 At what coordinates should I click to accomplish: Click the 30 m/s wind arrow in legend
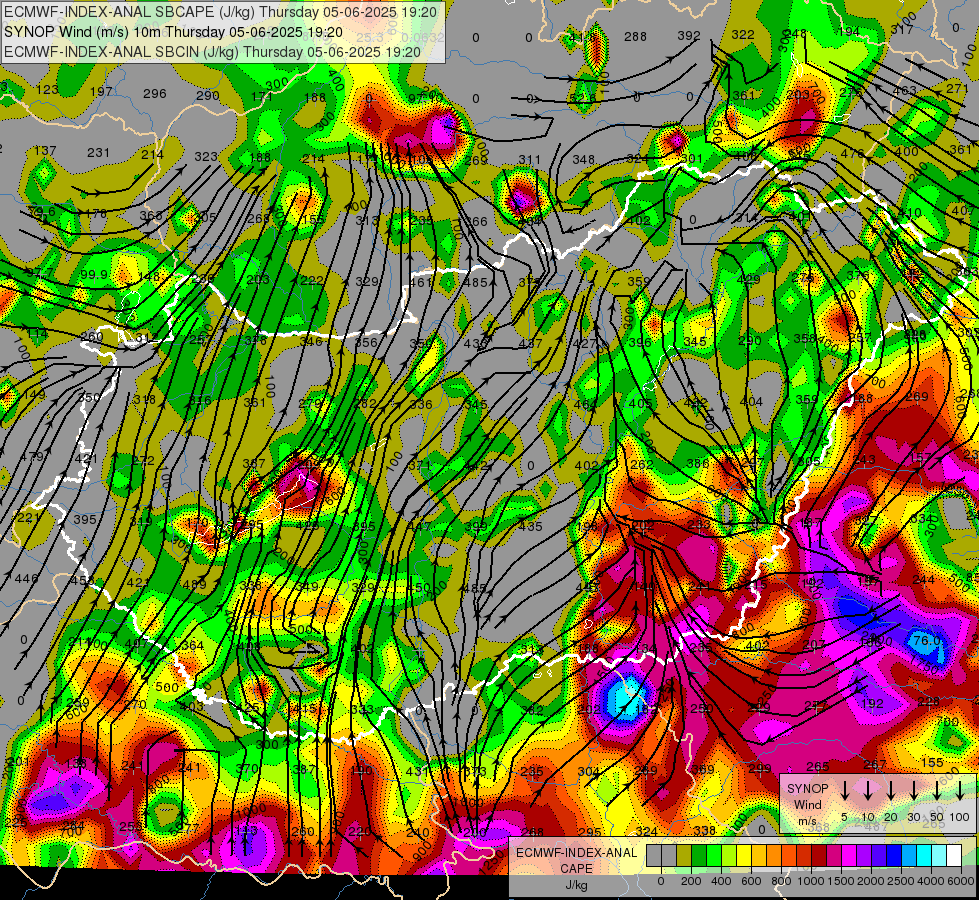[913, 791]
